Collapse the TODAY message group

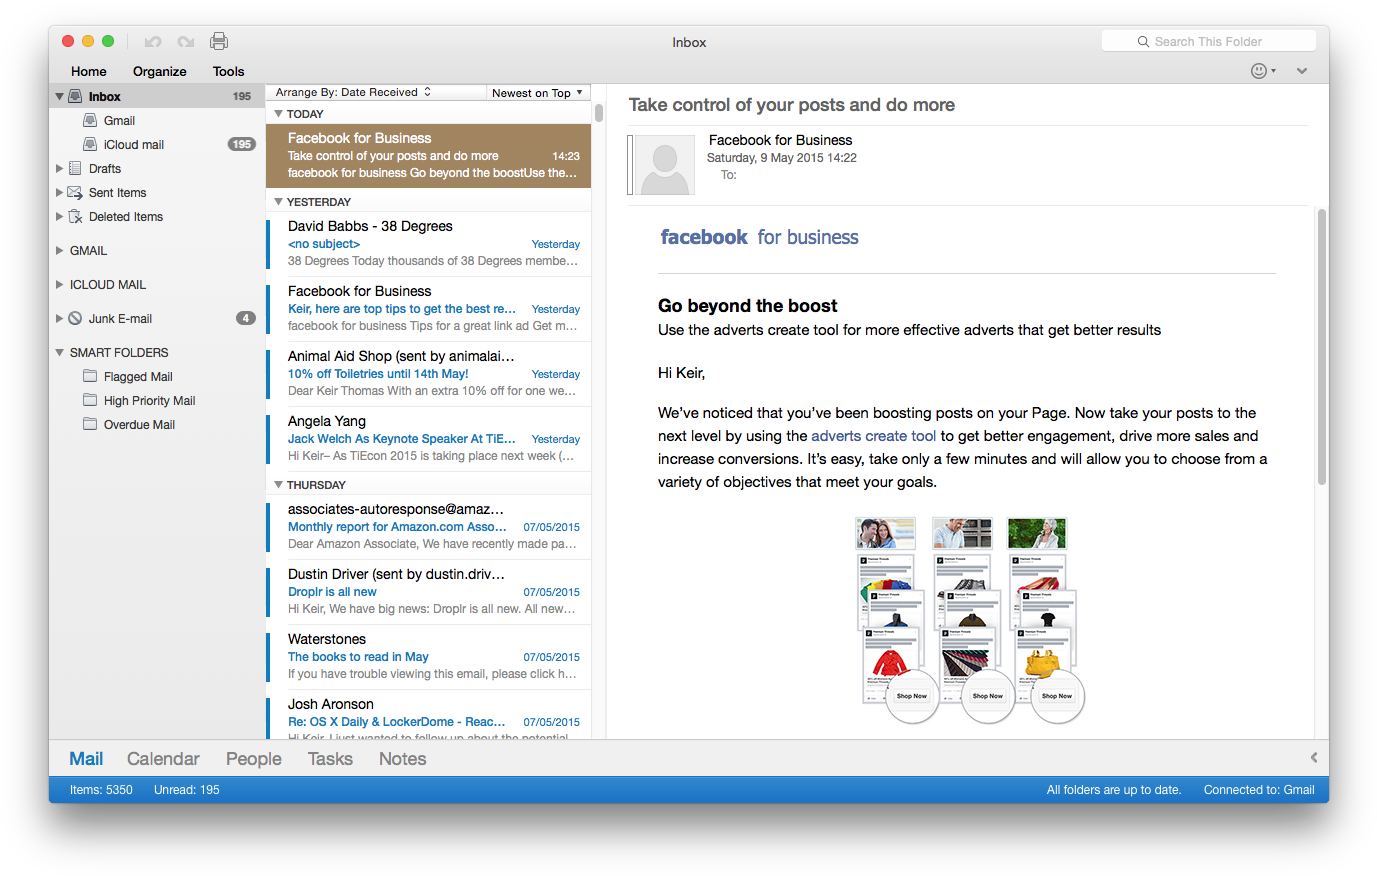pos(279,114)
